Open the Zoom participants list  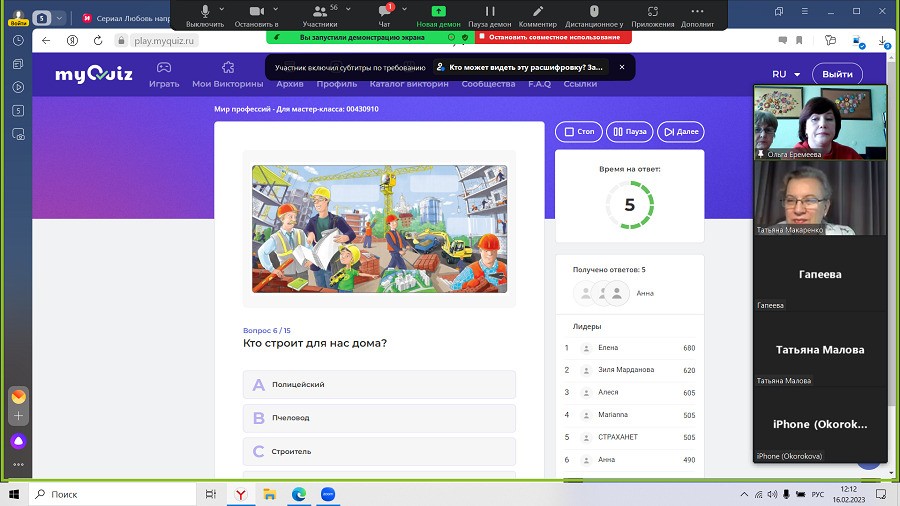(320, 14)
